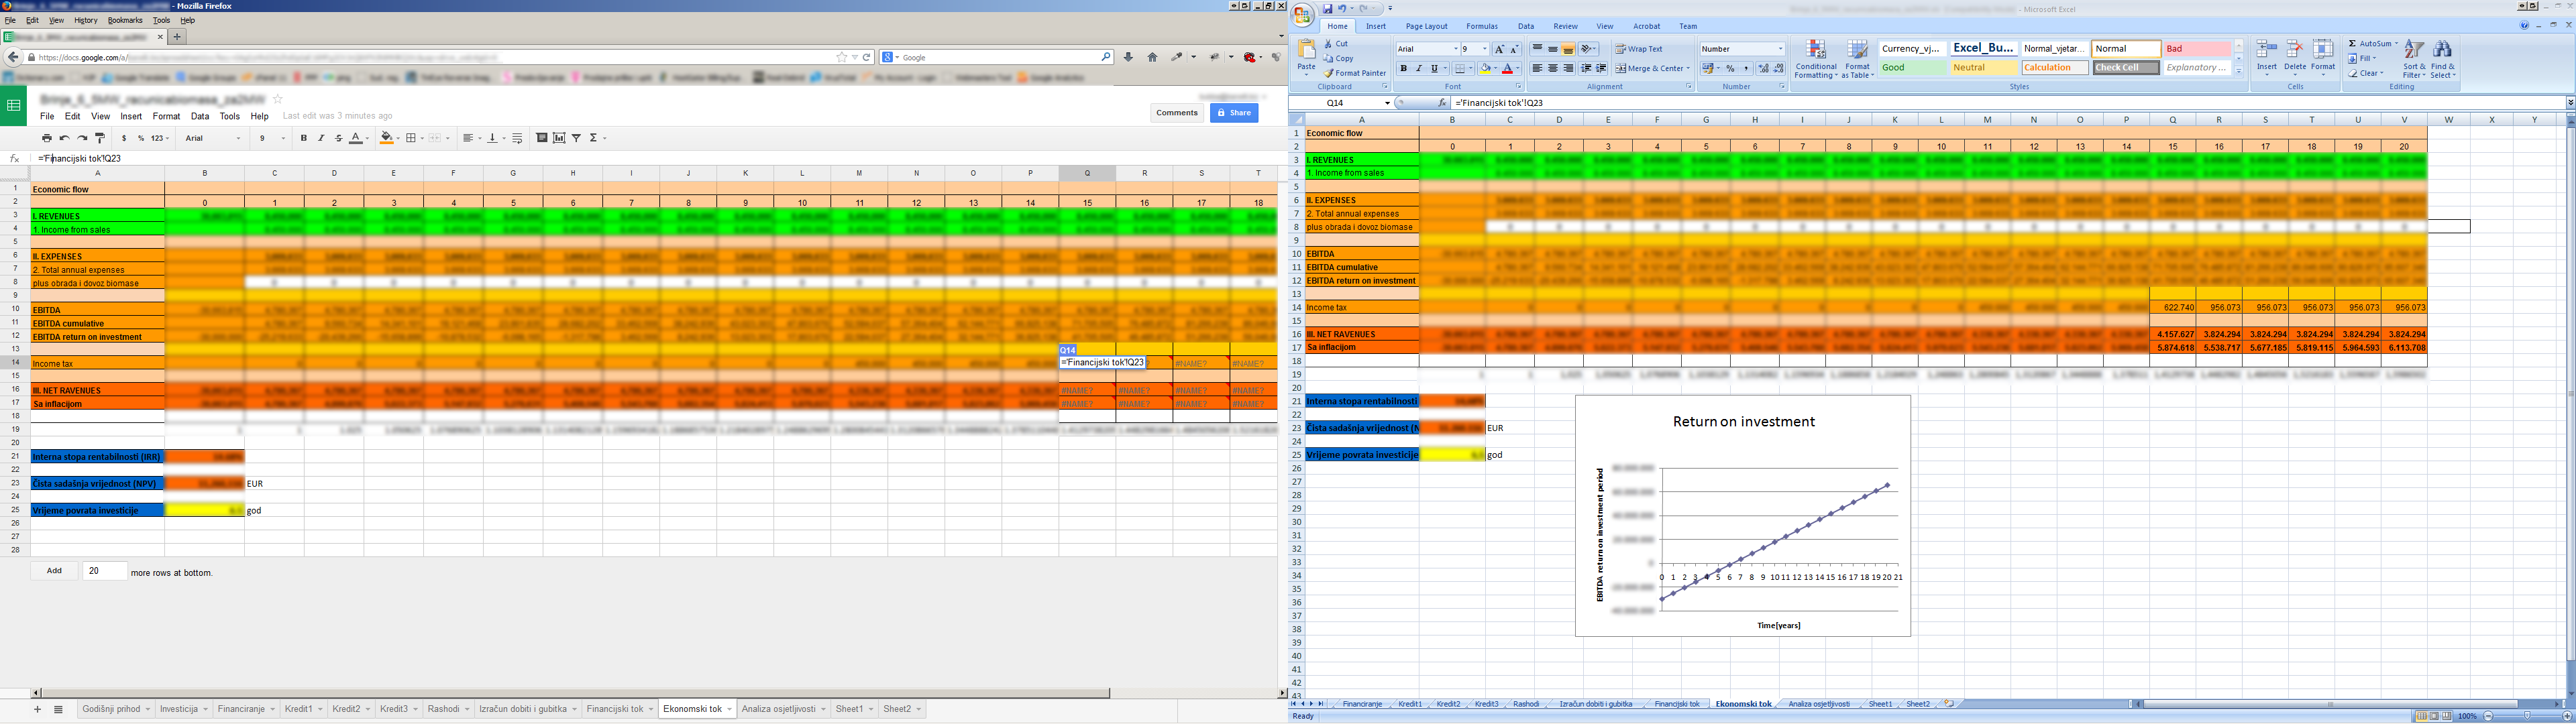Open the Page Layout ribbon tab
The height and width of the screenshot is (724, 2576).
click(1426, 27)
